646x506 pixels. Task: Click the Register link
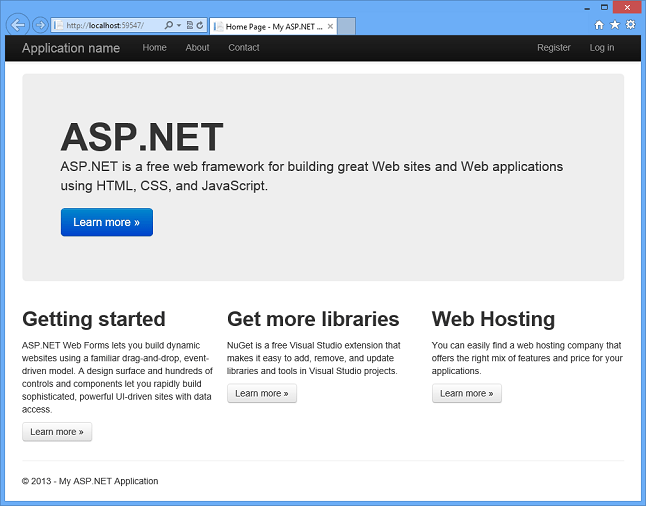click(x=553, y=48)
